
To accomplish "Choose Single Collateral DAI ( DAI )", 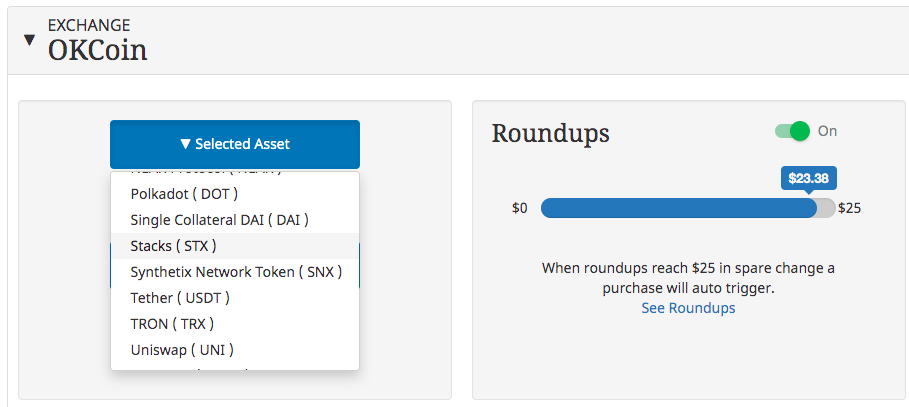I will coord(235,220).
